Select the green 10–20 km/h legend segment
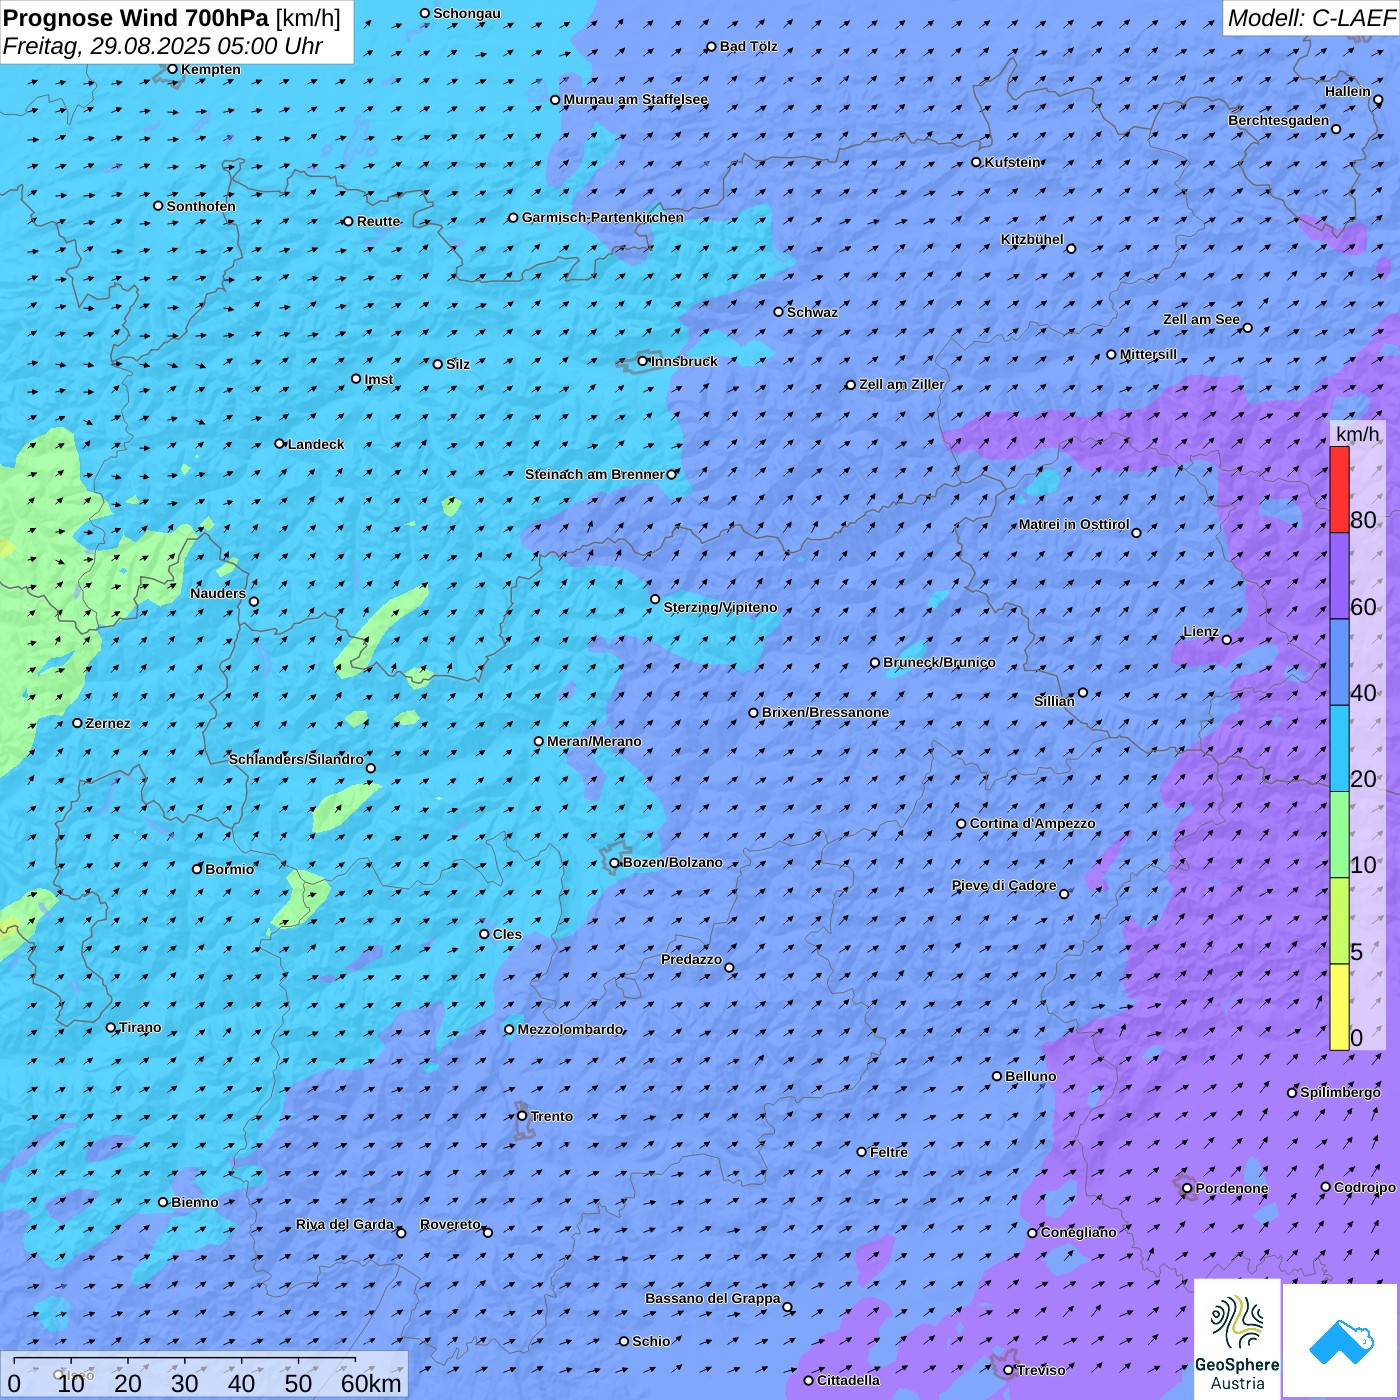Screen dimensions: 1400x1400 (x=1339, y=835)
